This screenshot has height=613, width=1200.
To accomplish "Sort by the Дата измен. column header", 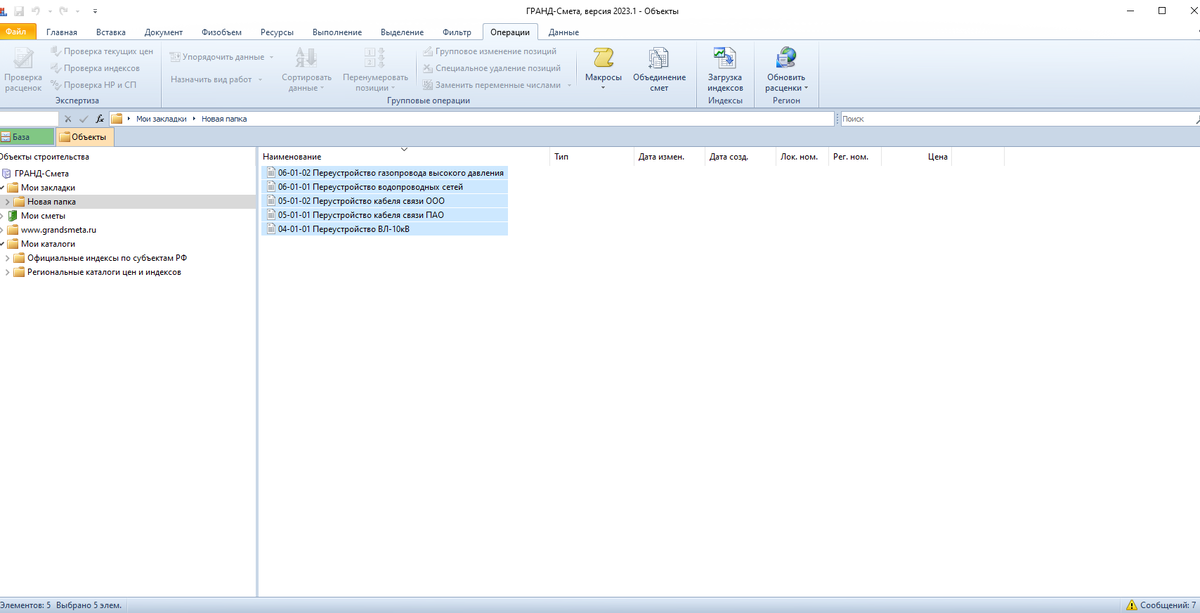I will [x=669, y=157].
